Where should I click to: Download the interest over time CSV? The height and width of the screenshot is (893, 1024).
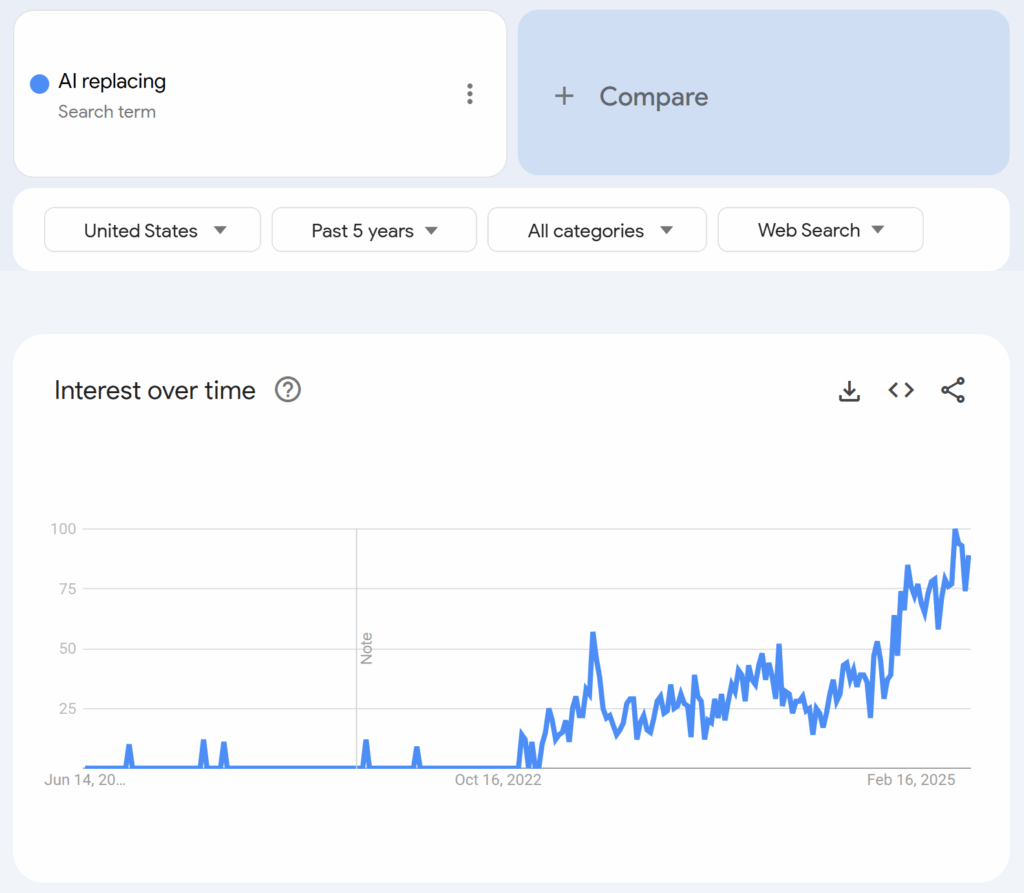[849, 391]
